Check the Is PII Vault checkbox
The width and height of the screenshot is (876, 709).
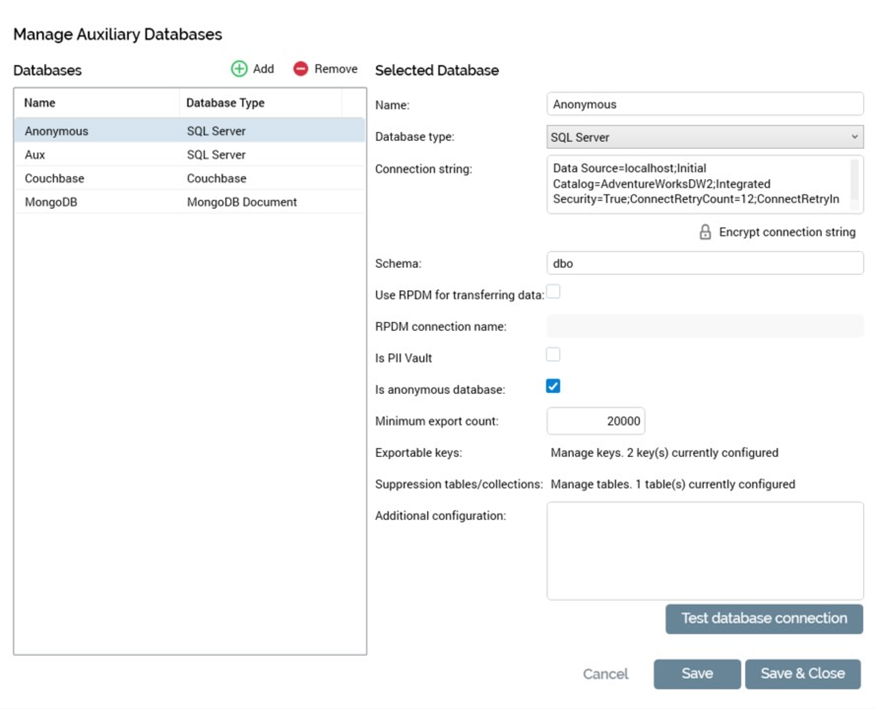(553, 354)
